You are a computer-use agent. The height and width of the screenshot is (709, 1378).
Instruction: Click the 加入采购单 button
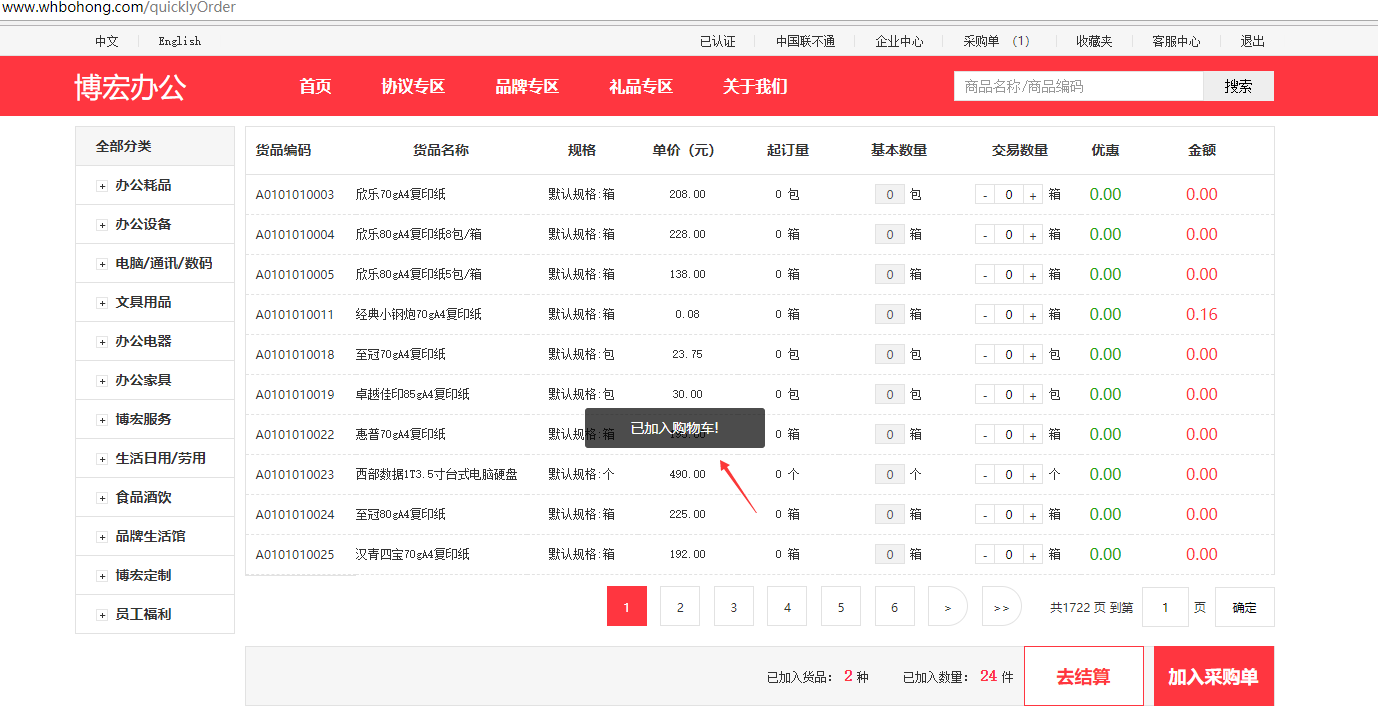(1213, 677)
